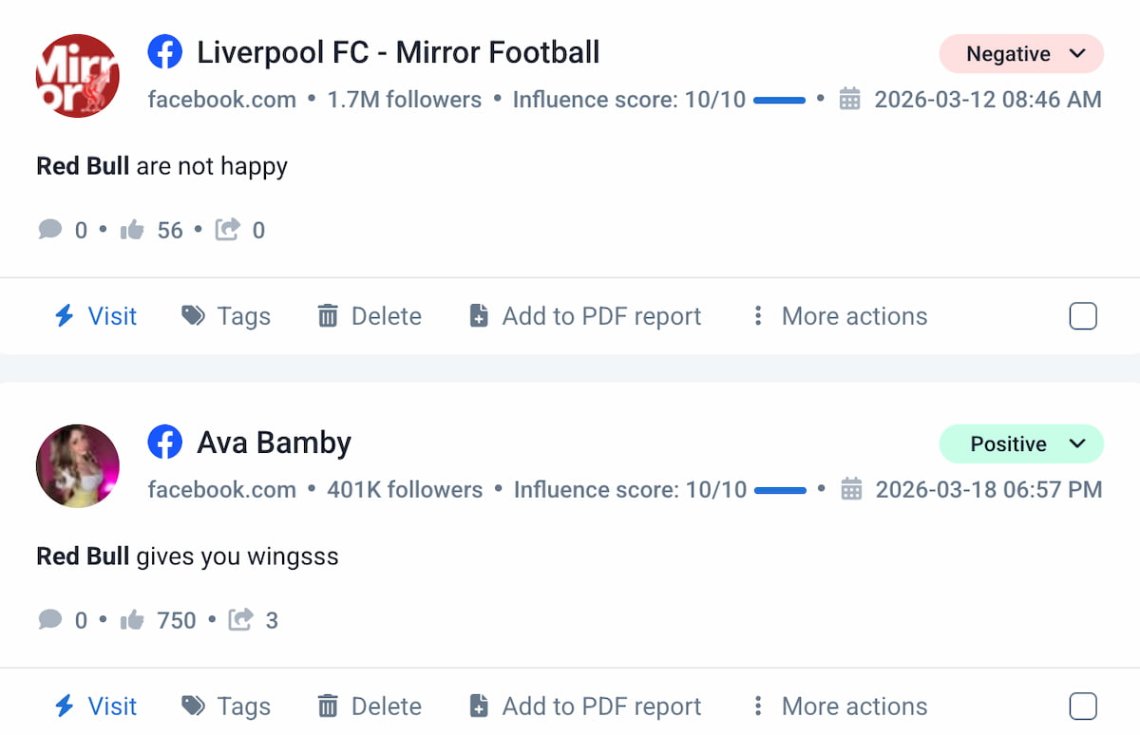Click the facebook.com source link under Ava Bamby
Viewport: 1140px width, 735px height.
pos(221,490)
